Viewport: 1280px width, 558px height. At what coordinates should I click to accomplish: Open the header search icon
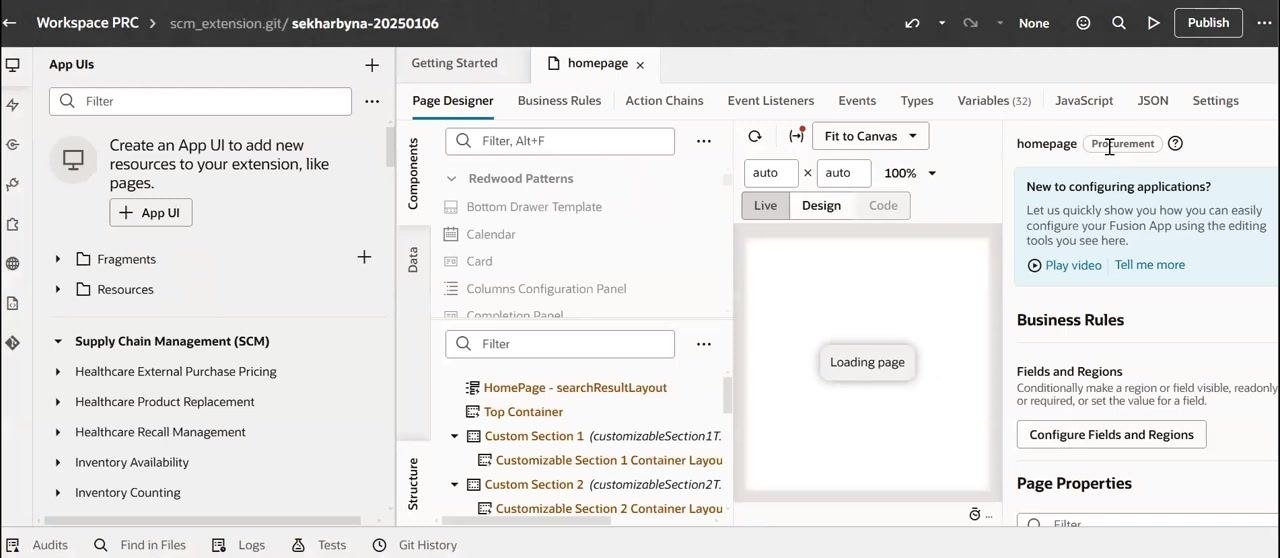[x=1119, y=23]
